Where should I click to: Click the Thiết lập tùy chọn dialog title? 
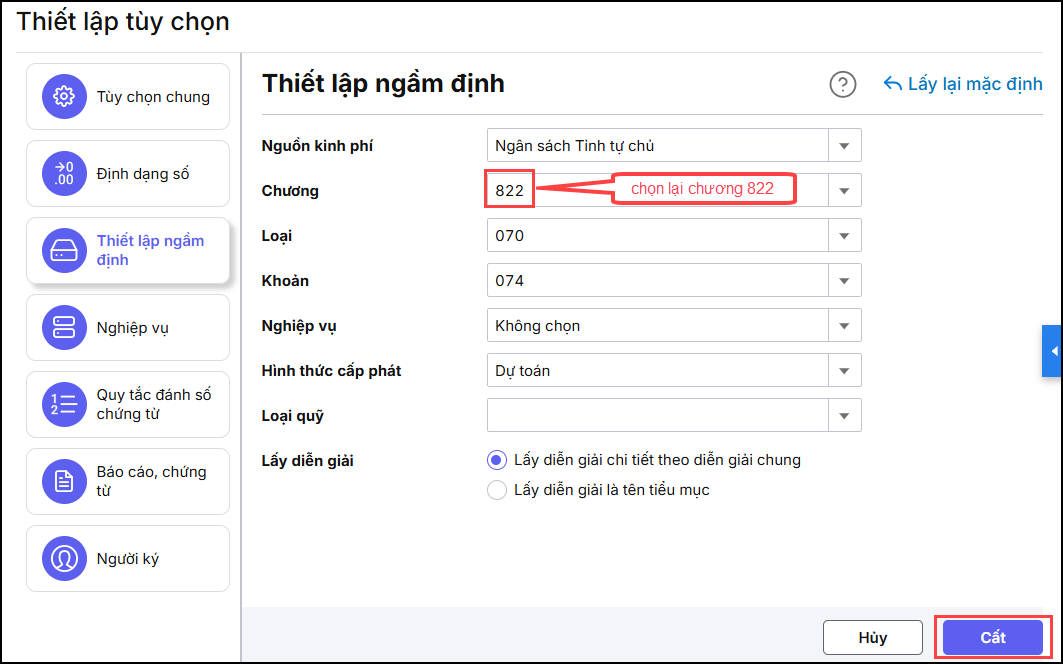(123, 22)
